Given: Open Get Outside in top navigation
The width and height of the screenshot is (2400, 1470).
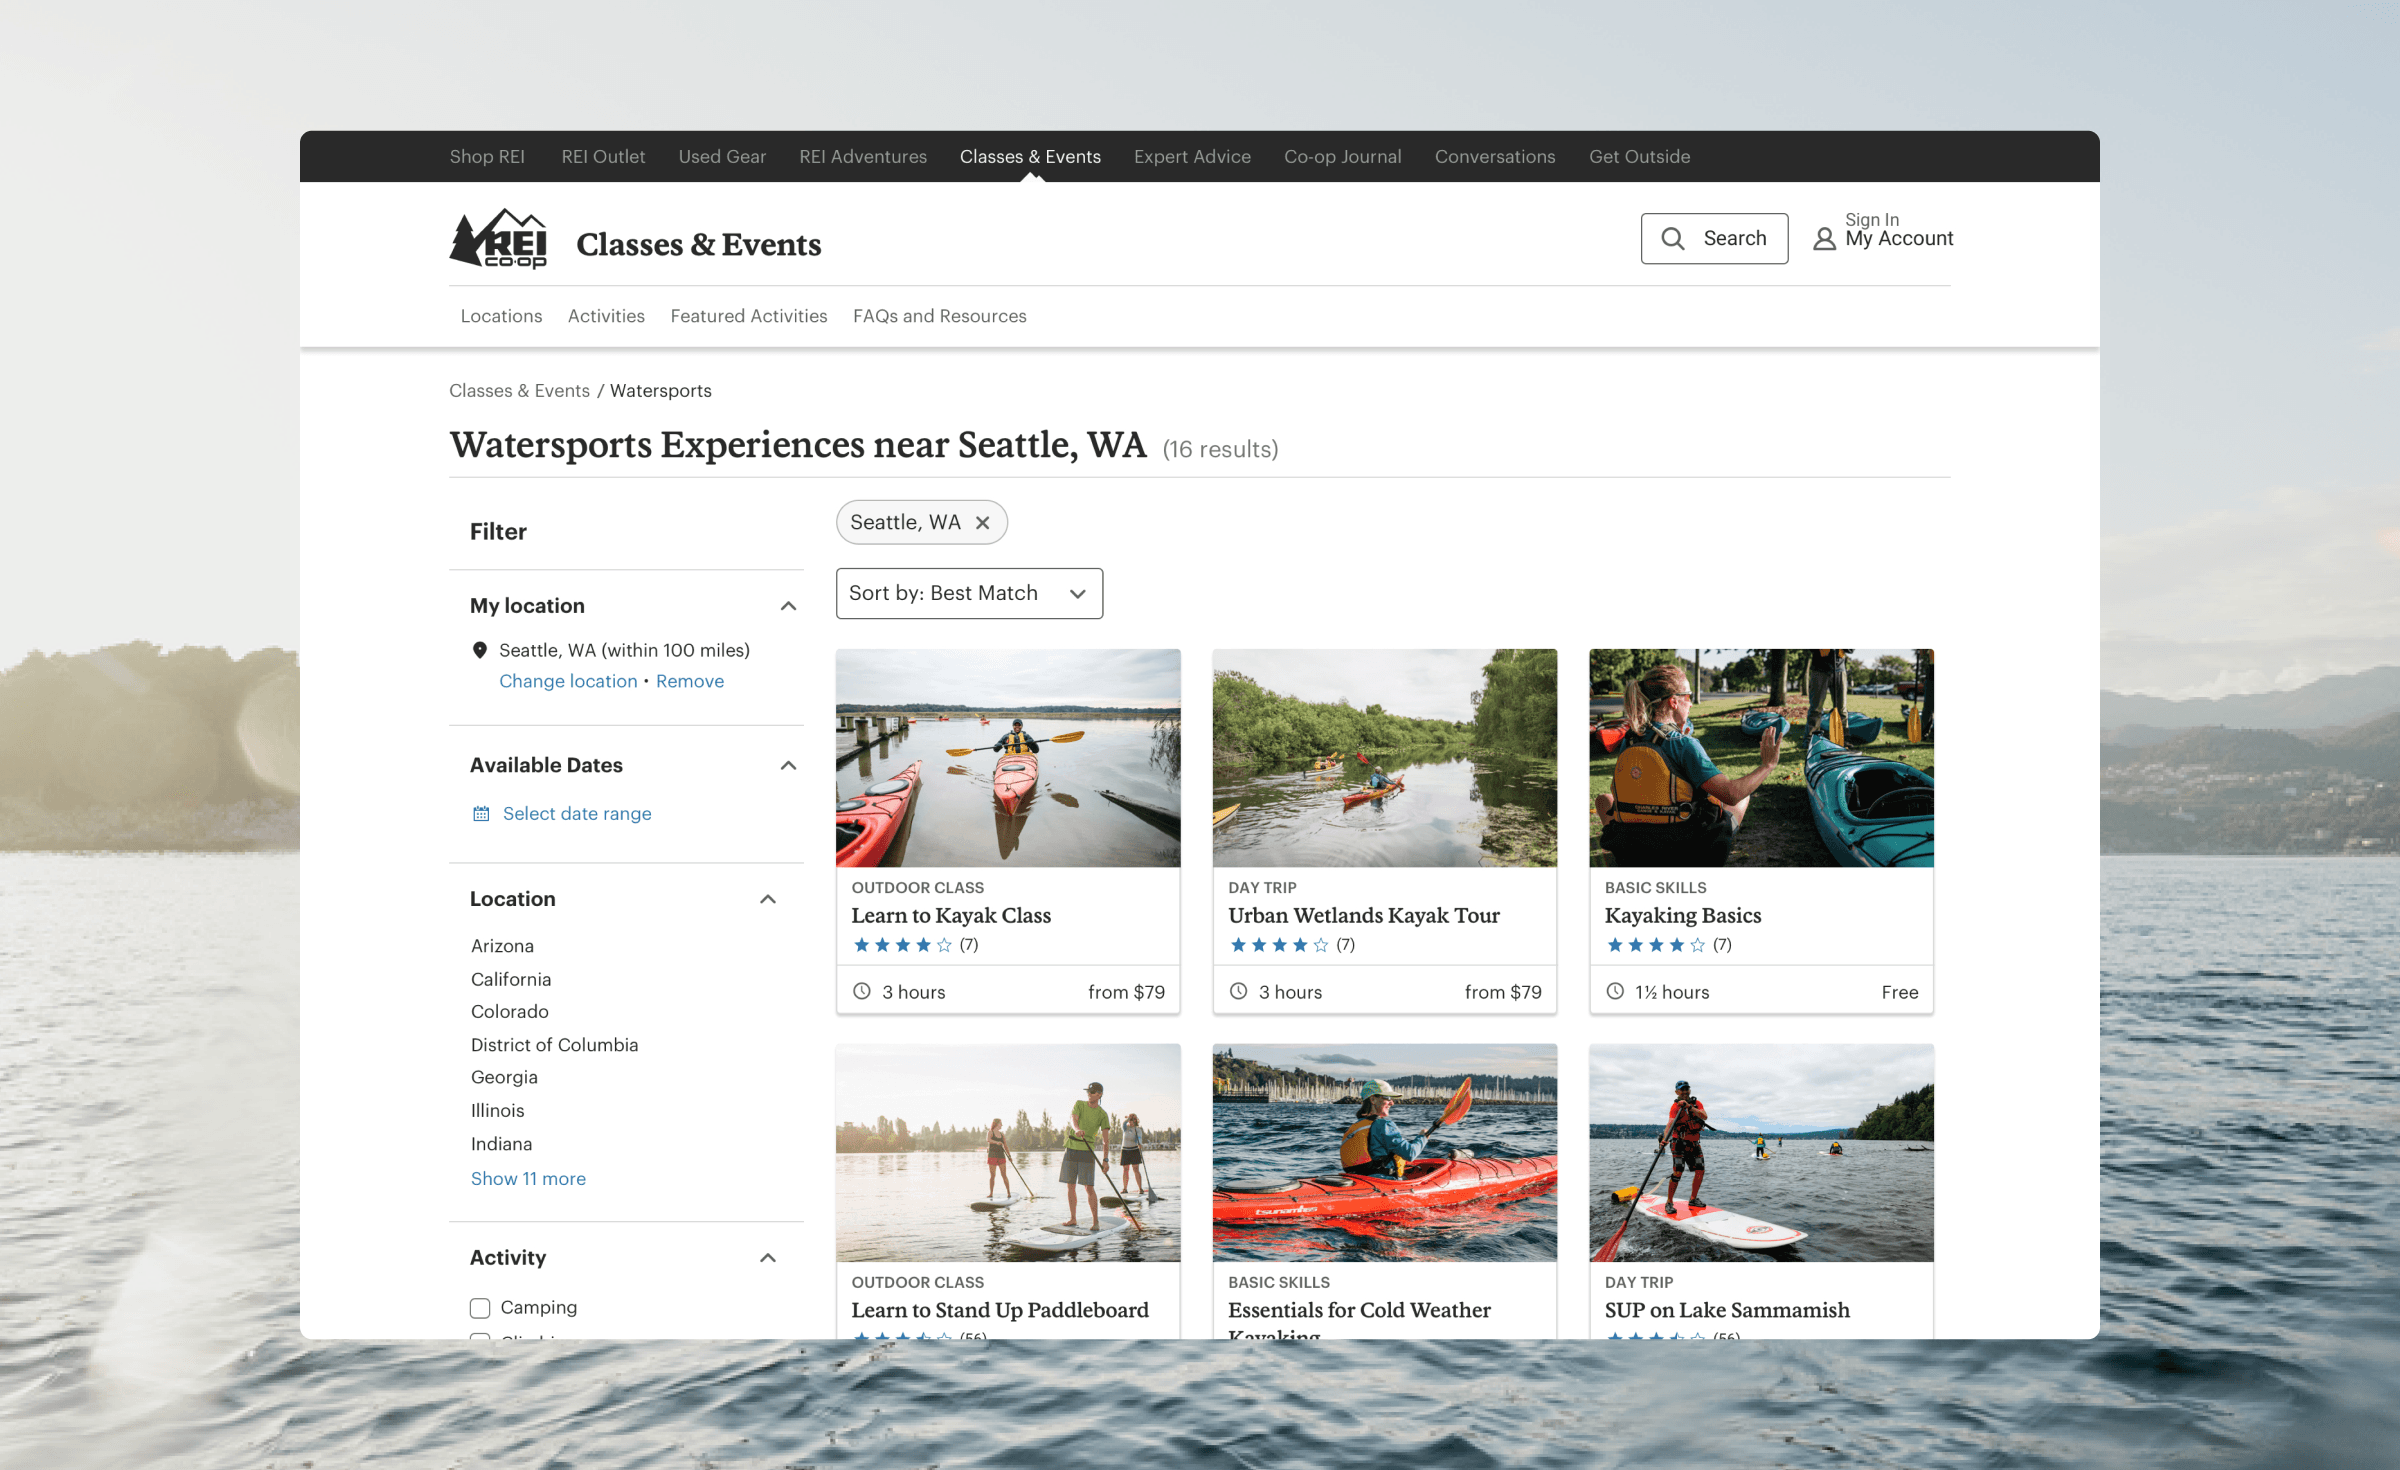Looking at the screenshot, I should (x=1640, y=156).
